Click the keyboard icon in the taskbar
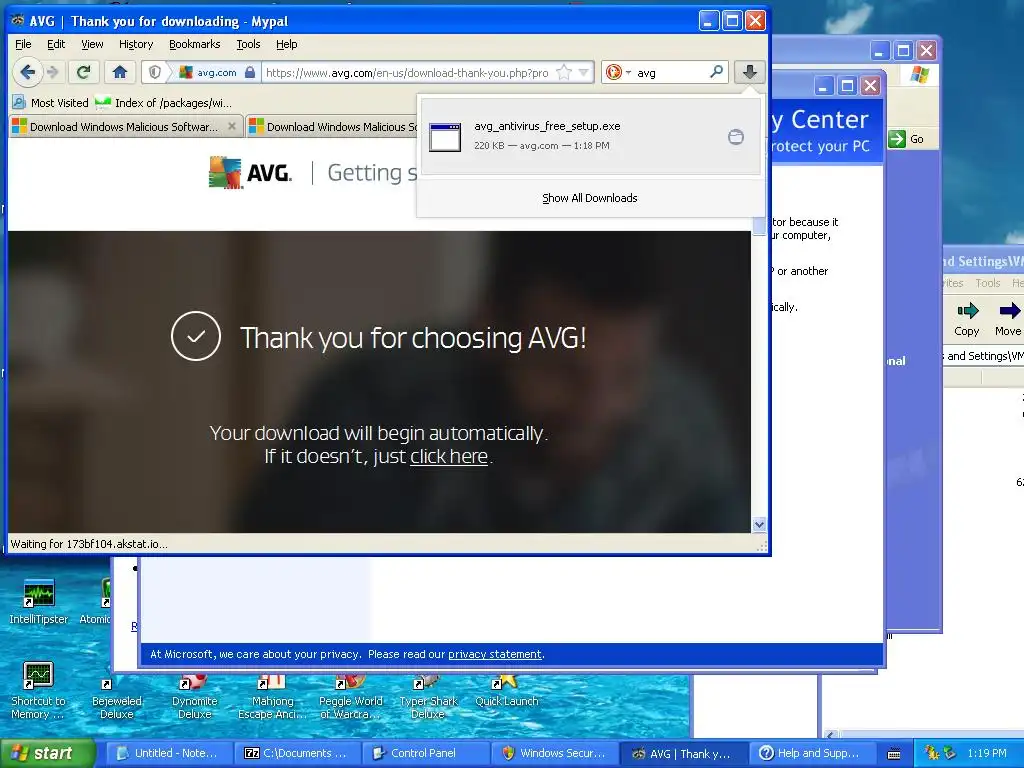1024x768 pixels. tap(893, 754)
